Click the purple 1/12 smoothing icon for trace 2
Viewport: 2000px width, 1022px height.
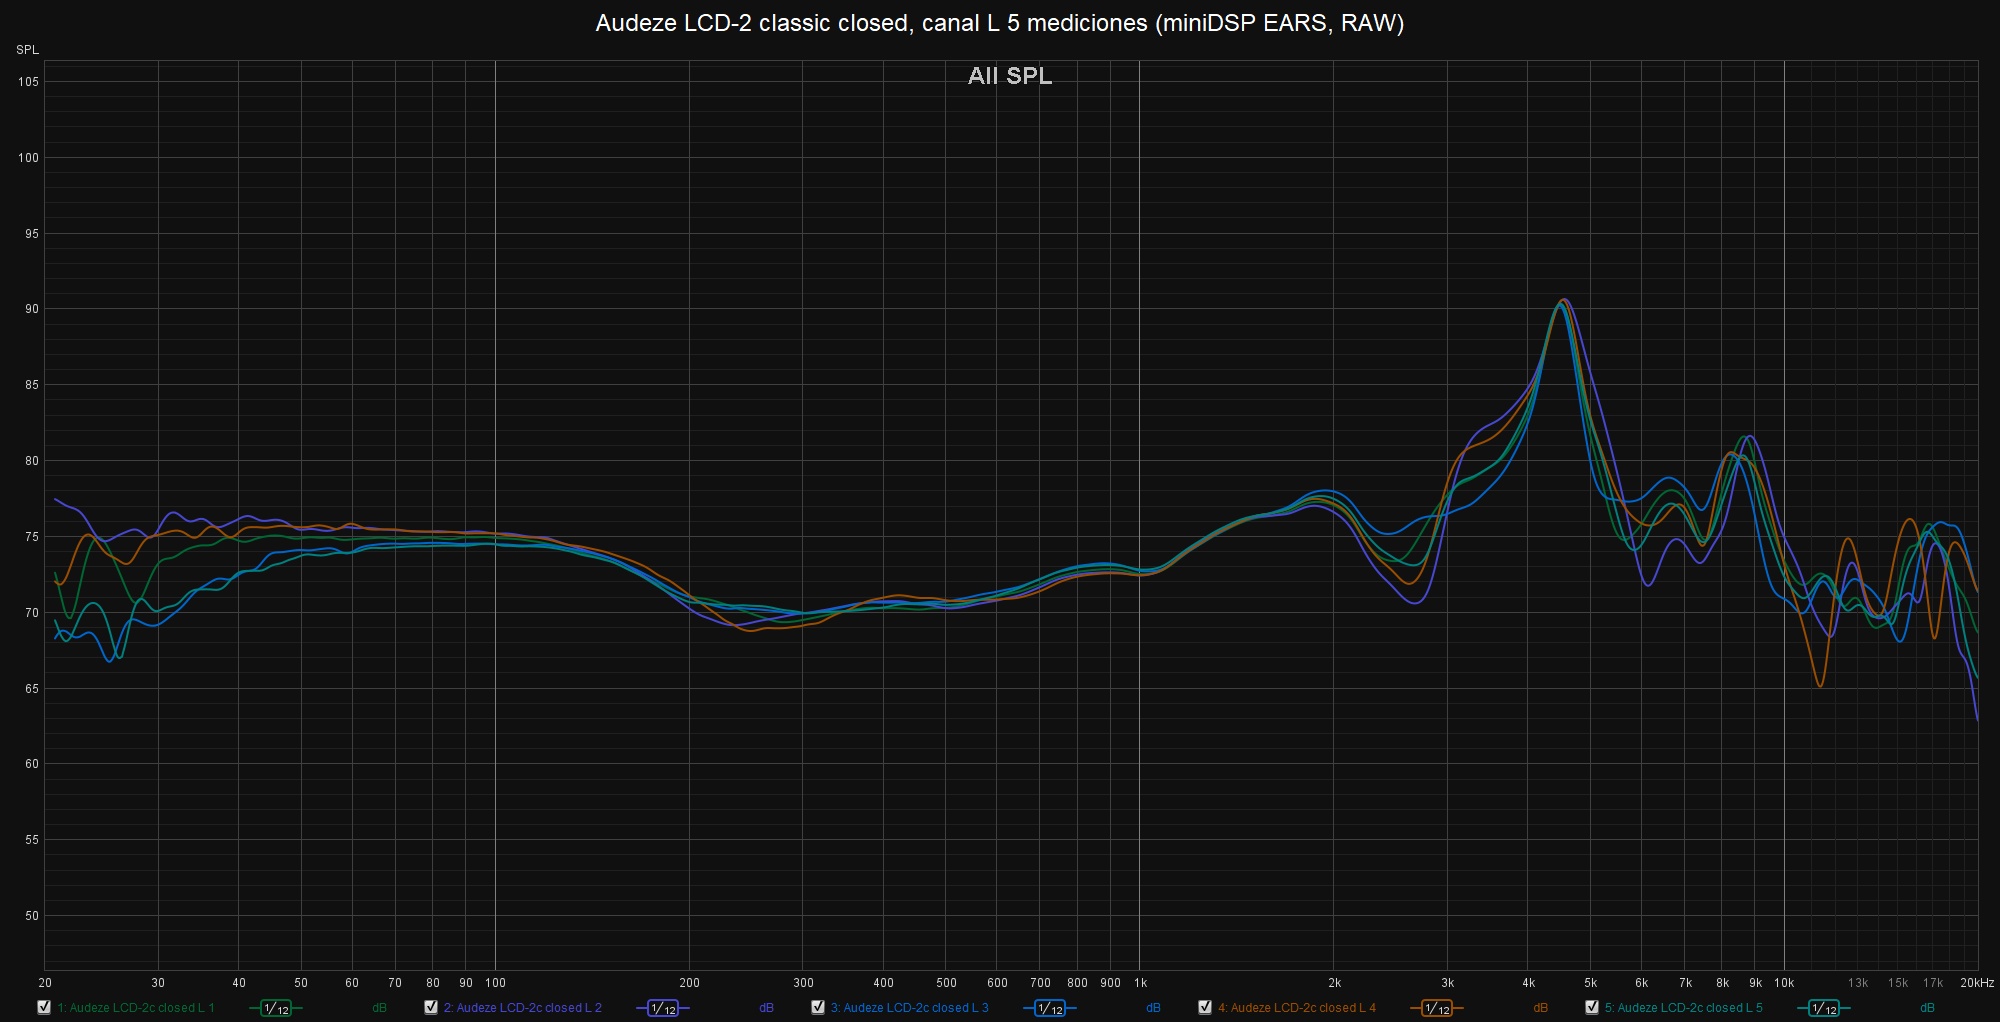[663, 1008]
